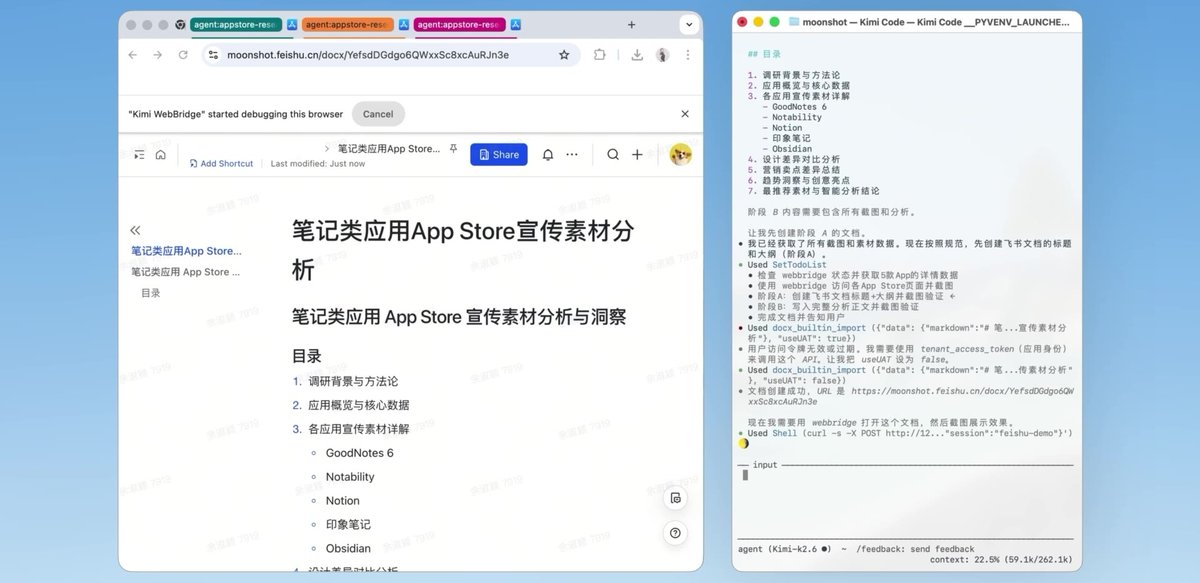Open Chrome three-dot menu
The width and height of the screenshot is (1200, 583).
pos(689,55)
